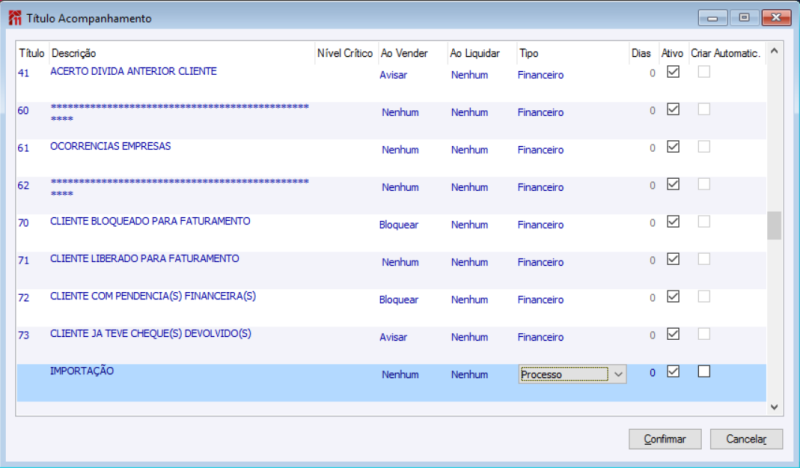
Task: Check Criar Automatic. for title 70
Action: [x=704, y=221]
